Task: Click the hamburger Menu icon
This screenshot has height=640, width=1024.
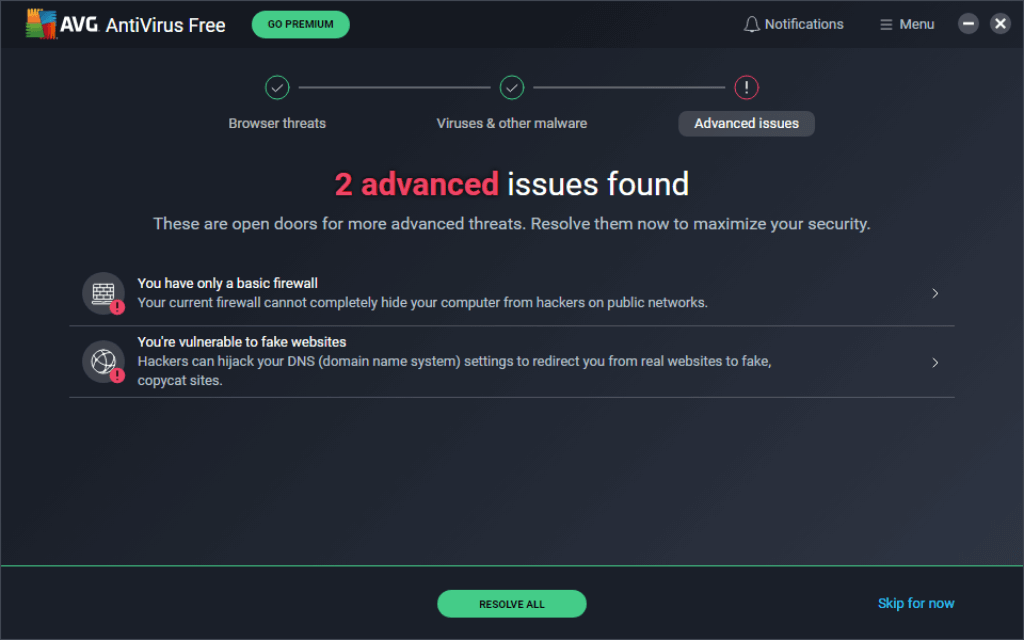Action: [x=886, y=25]
